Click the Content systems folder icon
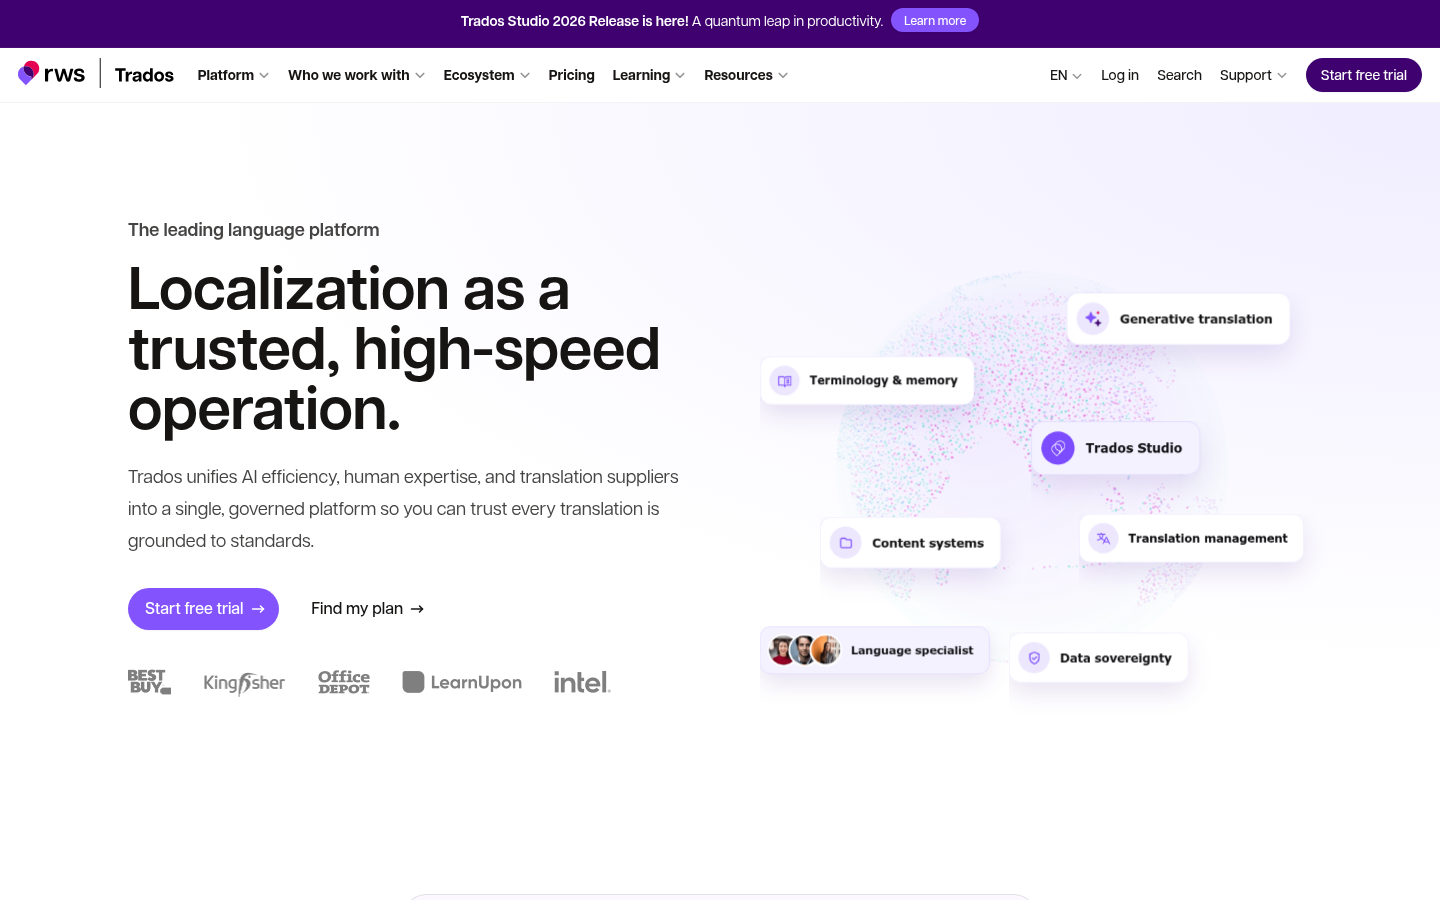The height and width of the screenshot is (900, 1440). pos(846,543)
